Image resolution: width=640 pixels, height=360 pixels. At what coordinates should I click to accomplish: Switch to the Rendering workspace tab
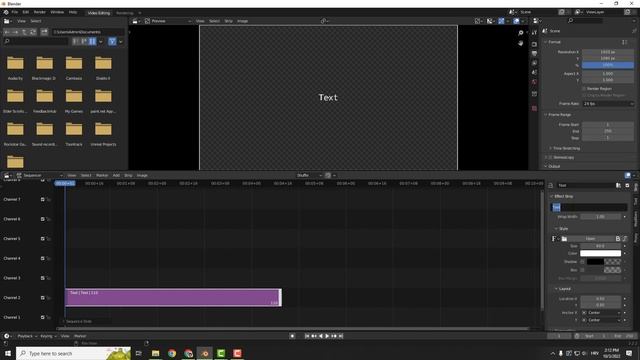125,13
